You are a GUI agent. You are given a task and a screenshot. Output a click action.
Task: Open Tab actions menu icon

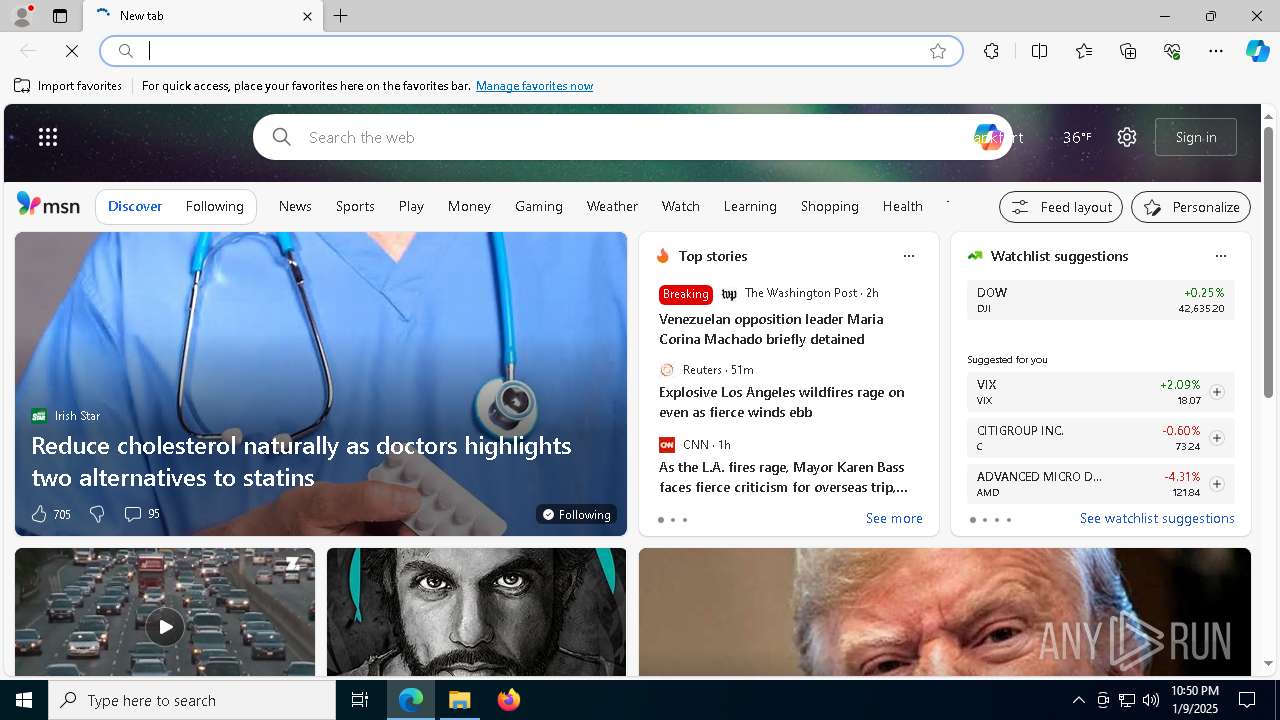(x=60, y=16)
